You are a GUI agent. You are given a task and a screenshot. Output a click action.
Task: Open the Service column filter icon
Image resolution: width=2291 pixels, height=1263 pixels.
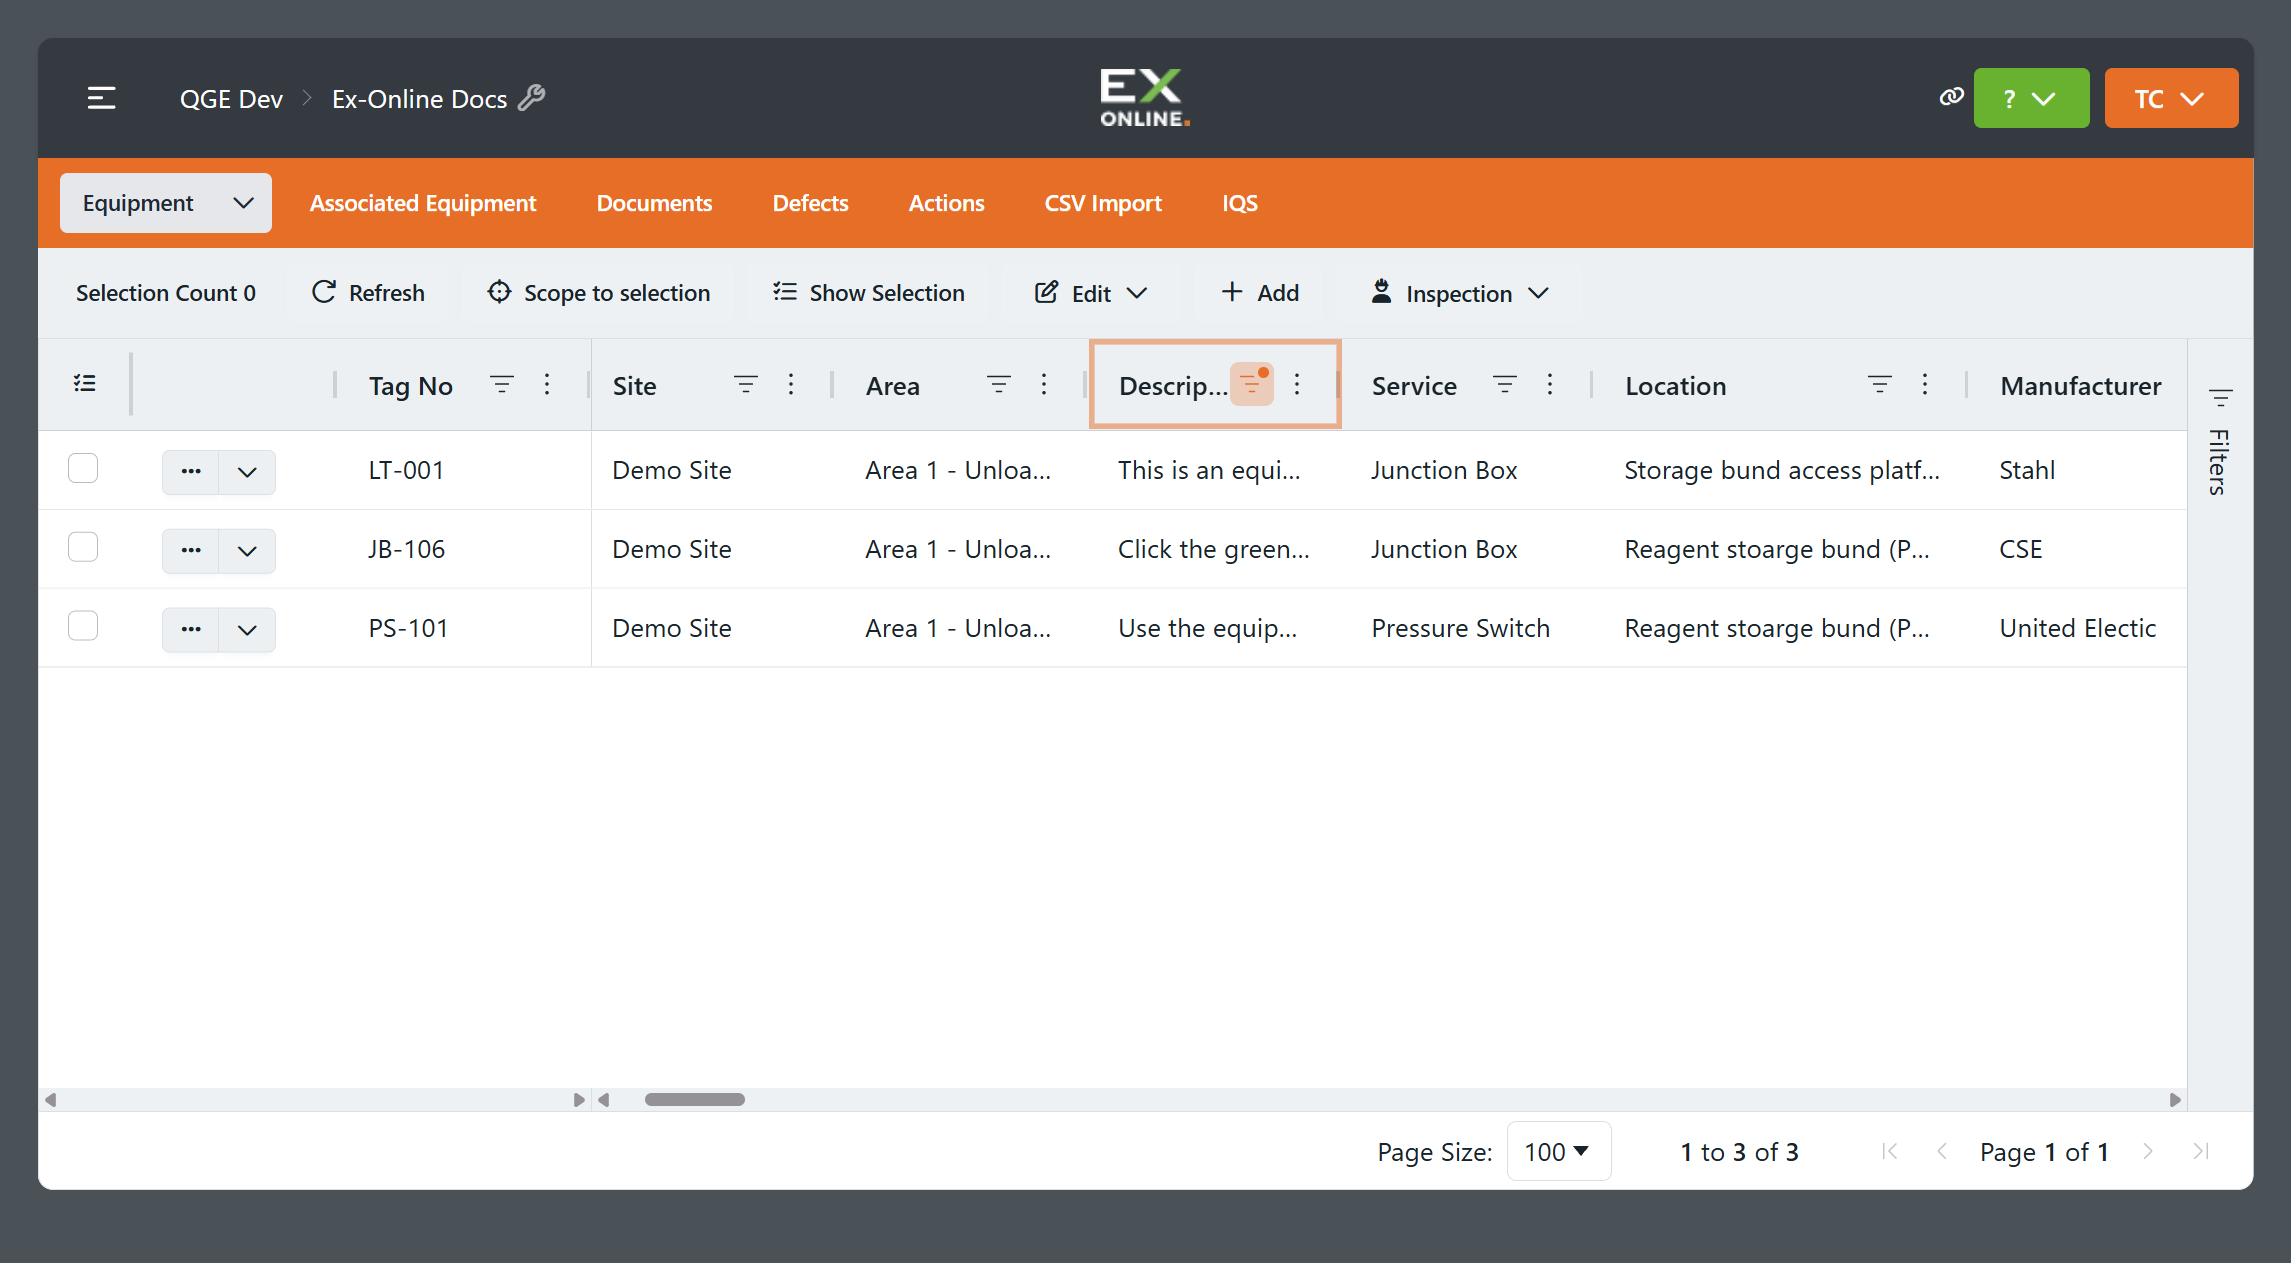click(x=1505, y=385)
